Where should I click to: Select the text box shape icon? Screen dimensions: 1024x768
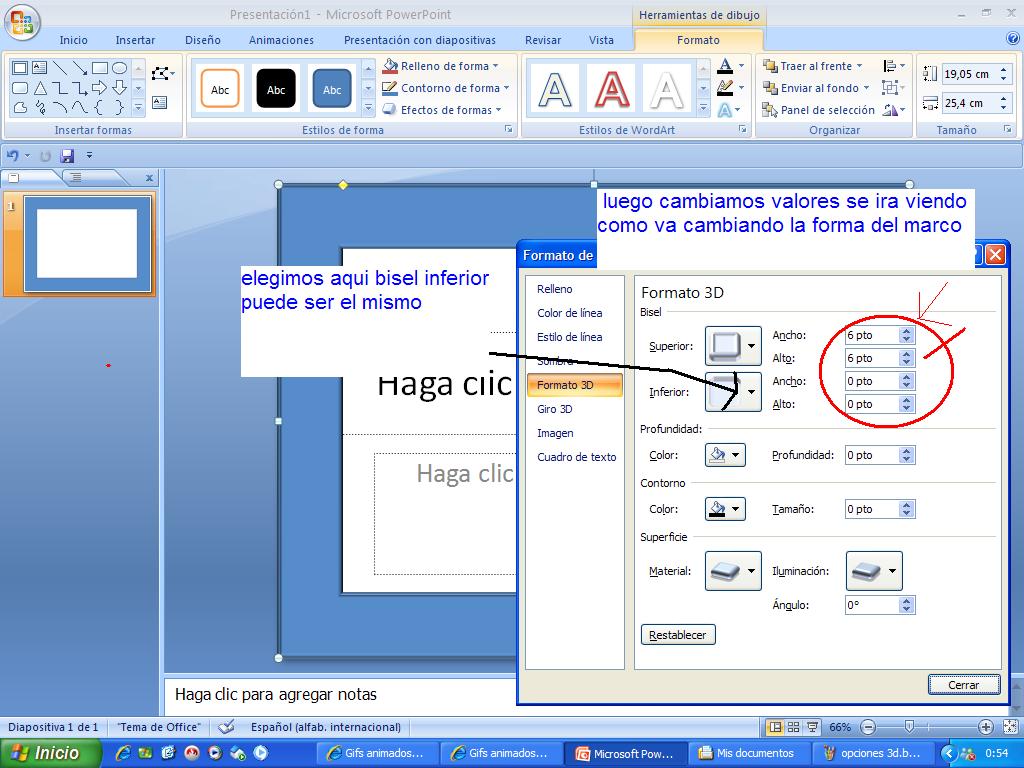click(39, 68)
